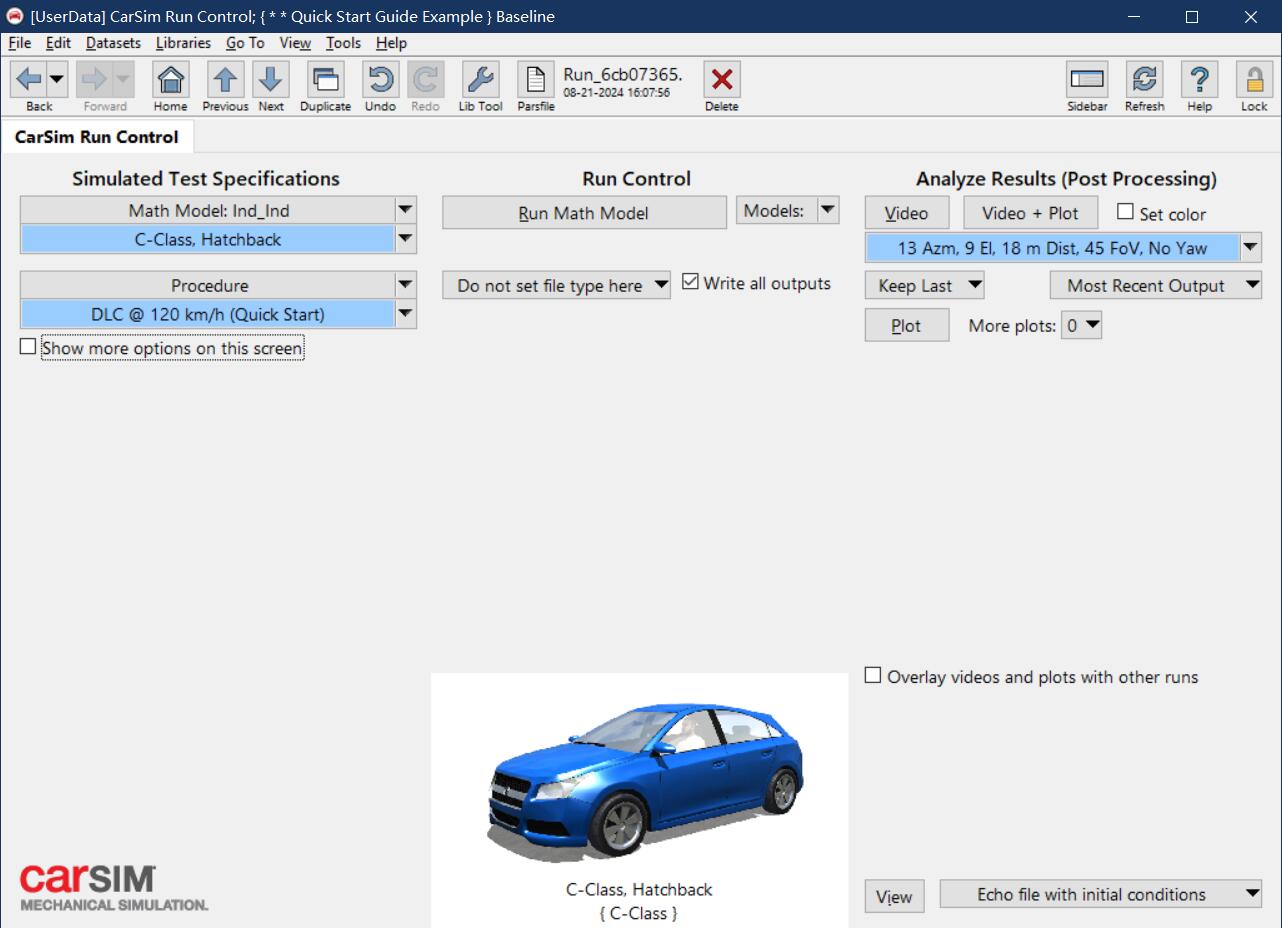Click the Lock padlock icon
This screenshot has width=1282, height=928.
1254,79
